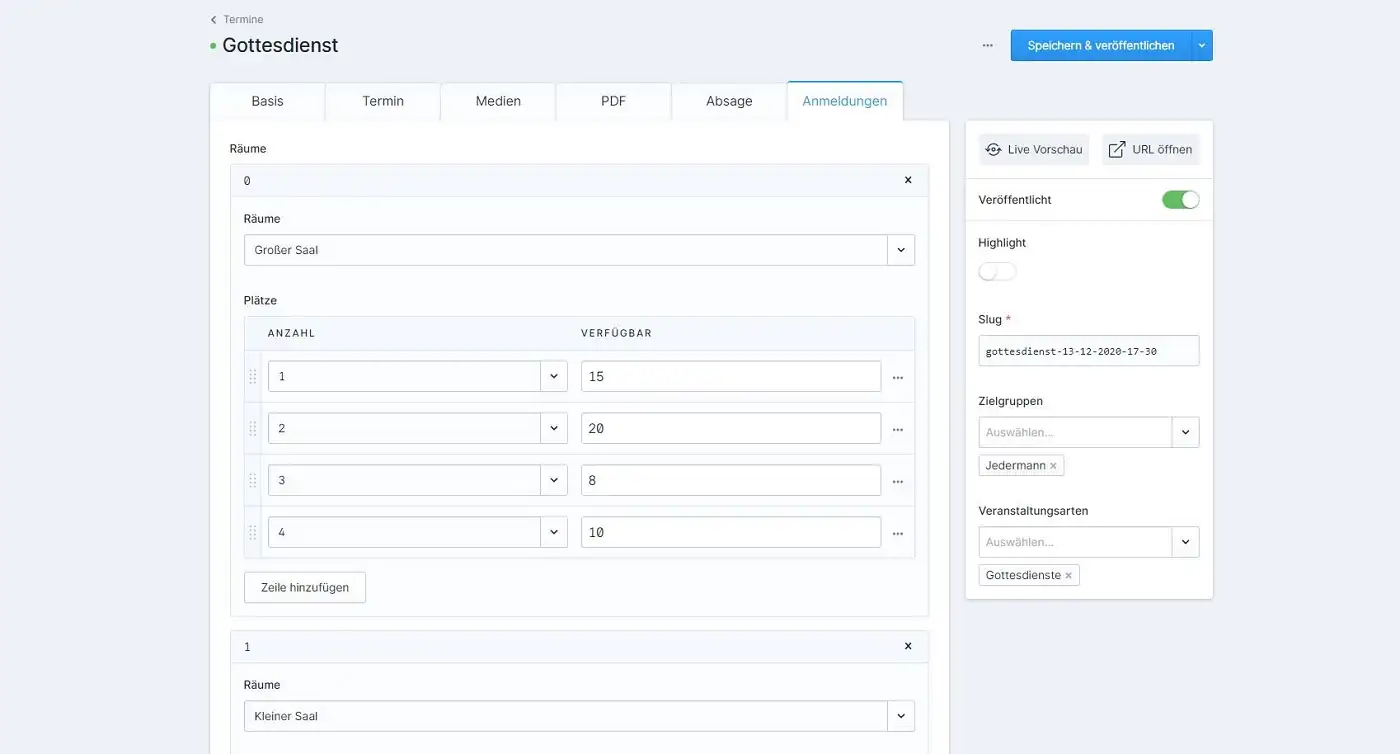Click Zeile hinzufügen button
1400x754 pixels.
click(305, 587)
